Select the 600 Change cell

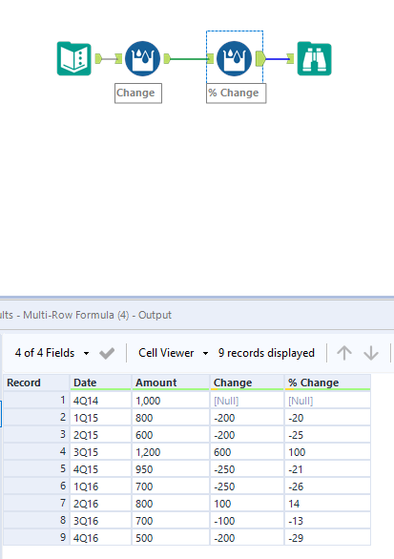click(x=247, y=452)
